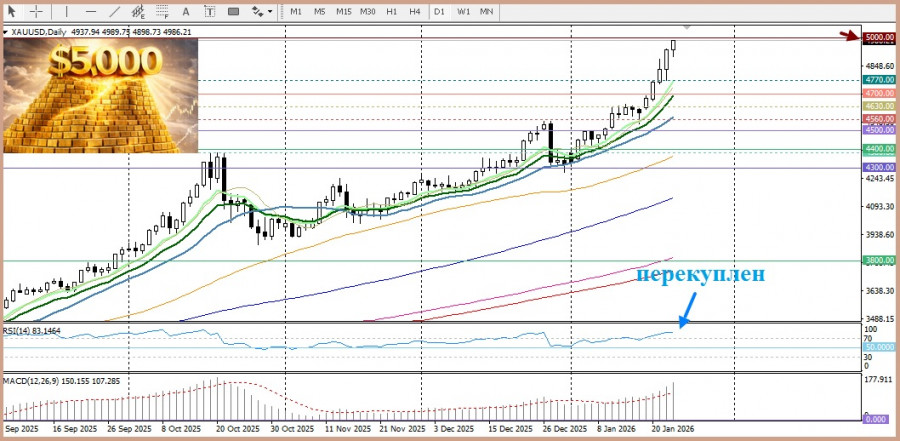This screenshot has height=441, width=900.
Task: Click the 4300.00 price level label
Action: pos(880,167)
